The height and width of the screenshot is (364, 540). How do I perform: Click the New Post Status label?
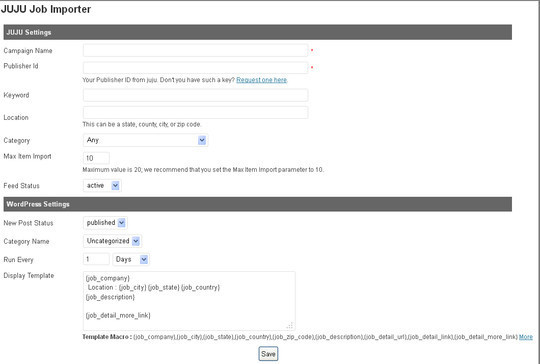pyautogui.click(x=28, y=223)
